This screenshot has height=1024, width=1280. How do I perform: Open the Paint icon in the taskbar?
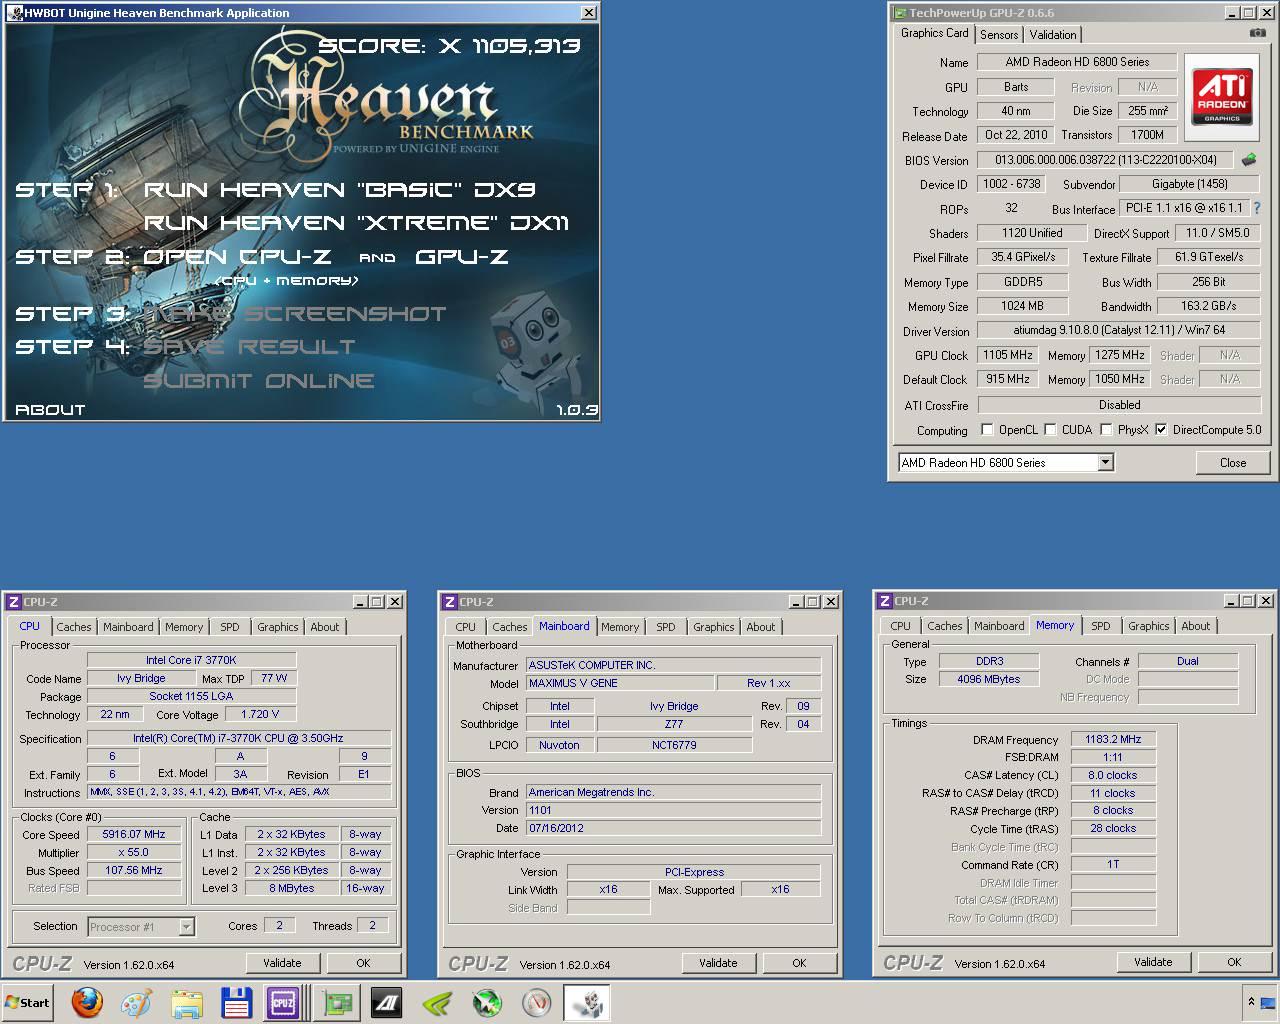coord(136,1002)
